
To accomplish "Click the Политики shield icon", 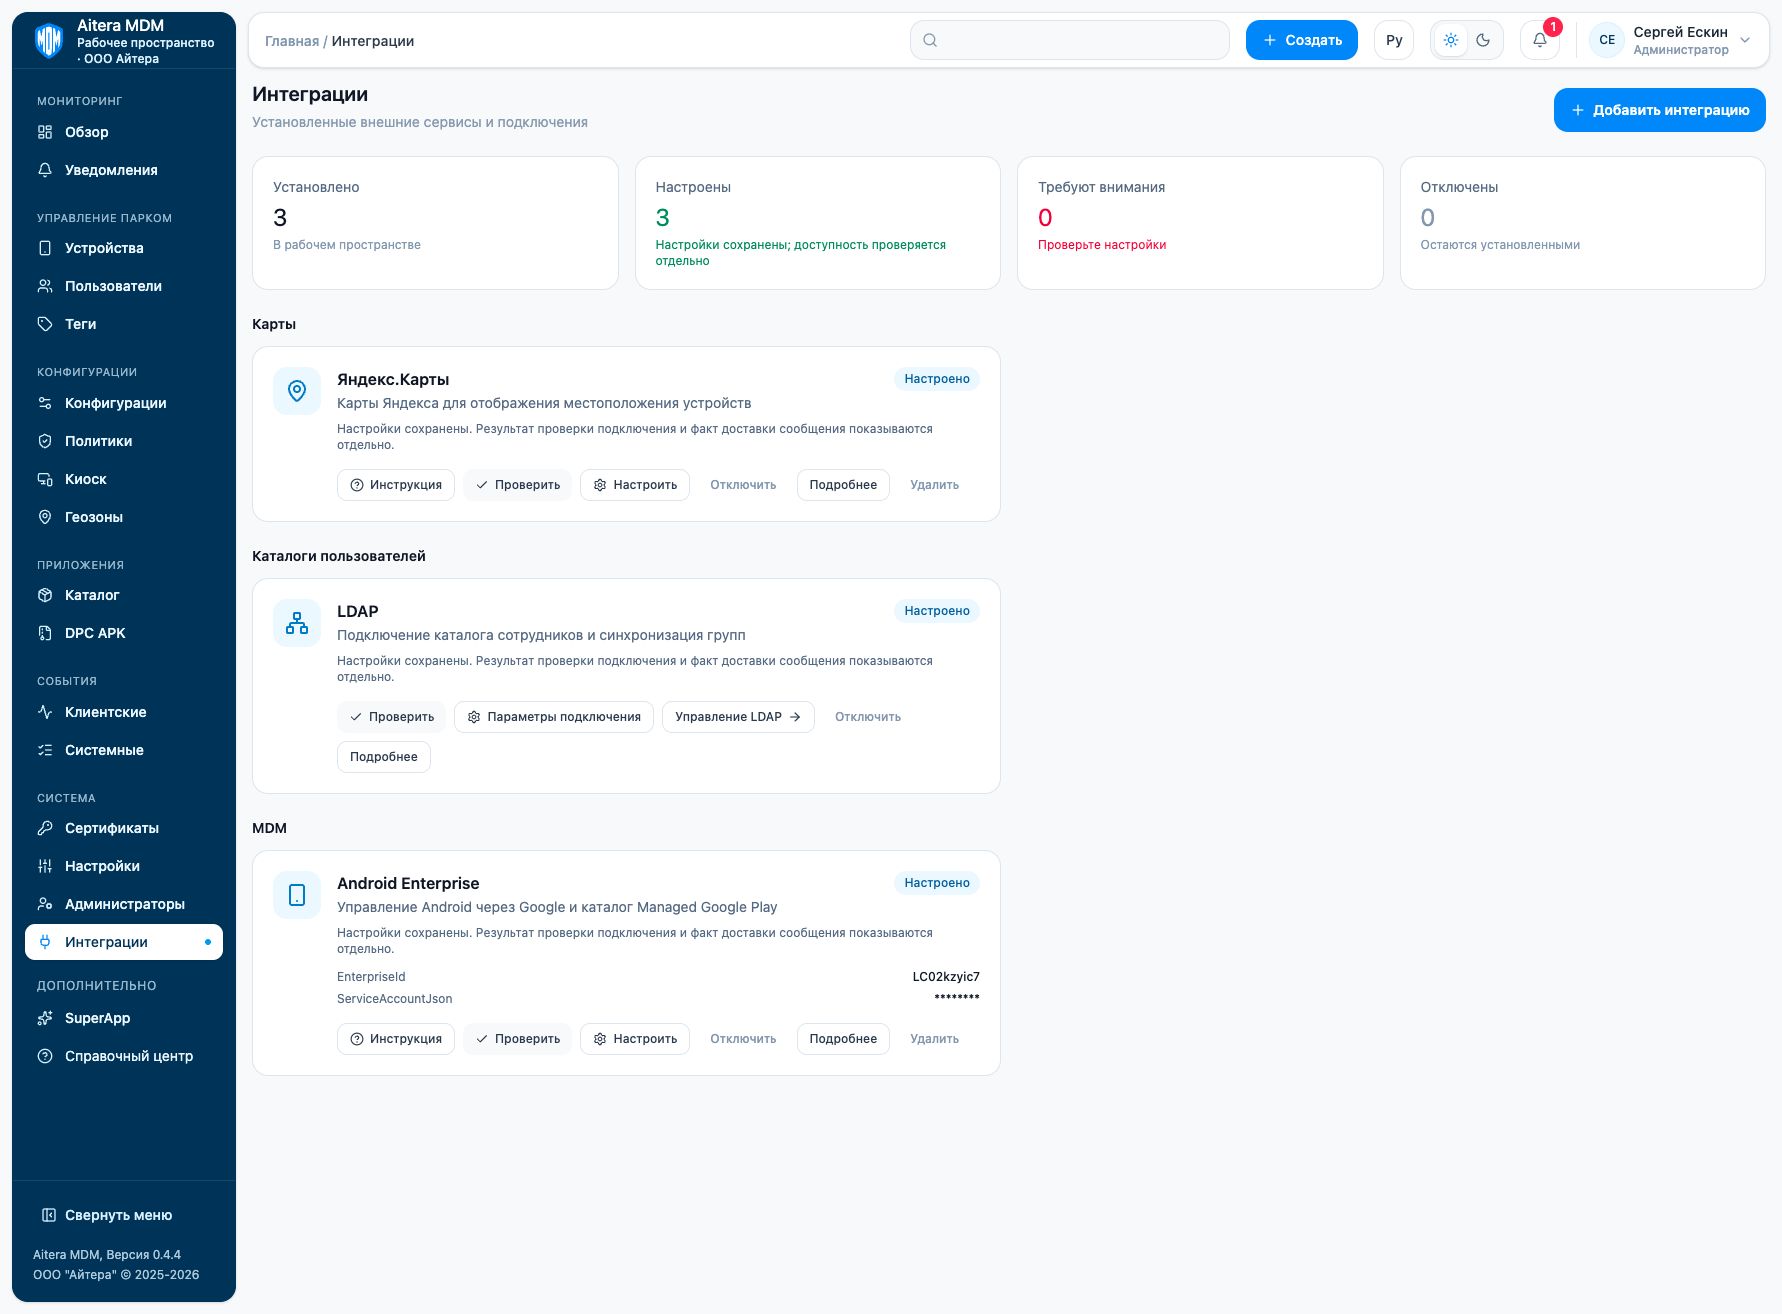I will [x=45, y=441].
